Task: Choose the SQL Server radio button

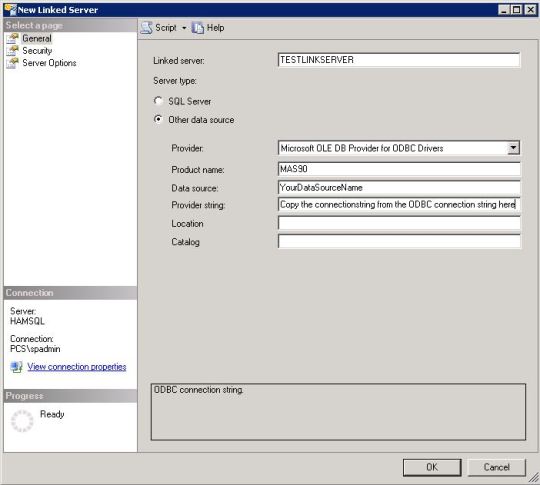Action: [x=158, y=101]
